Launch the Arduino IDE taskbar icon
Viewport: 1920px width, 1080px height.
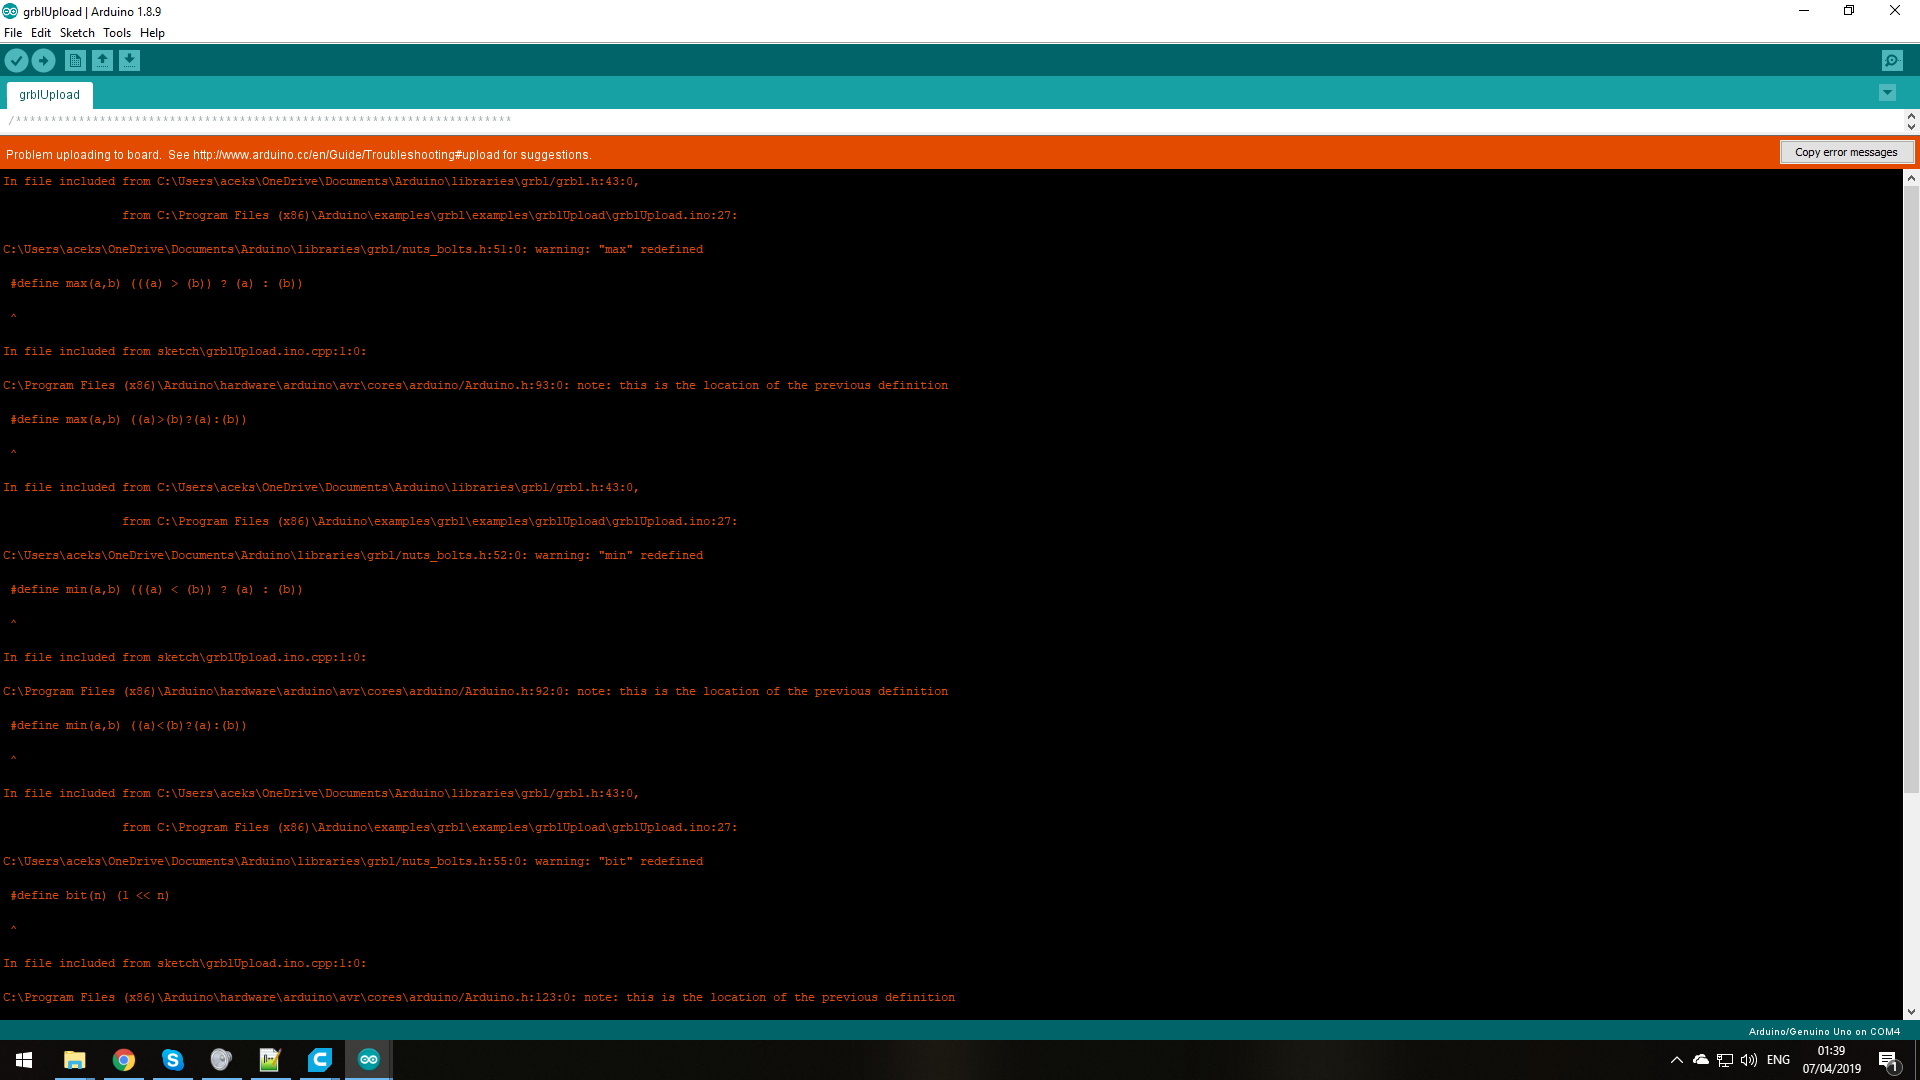368,1059
